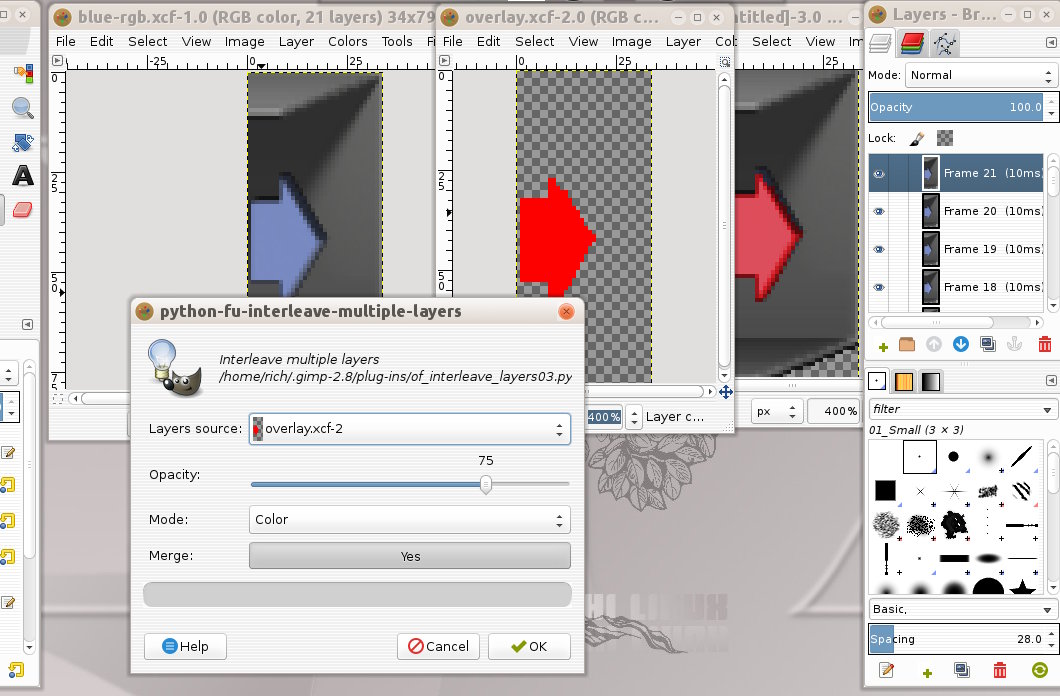Create a new layer group folder
The height and width of the screenshot is (696, 1060).
pos(907,345)
